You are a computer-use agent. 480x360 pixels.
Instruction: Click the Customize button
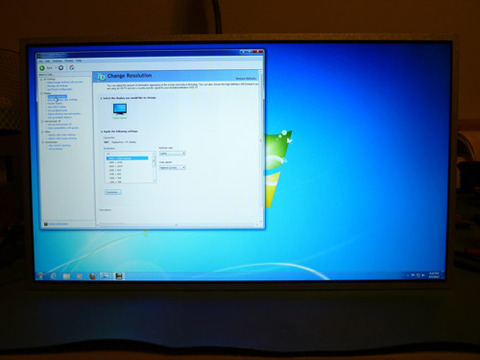(x=113, y=192)
